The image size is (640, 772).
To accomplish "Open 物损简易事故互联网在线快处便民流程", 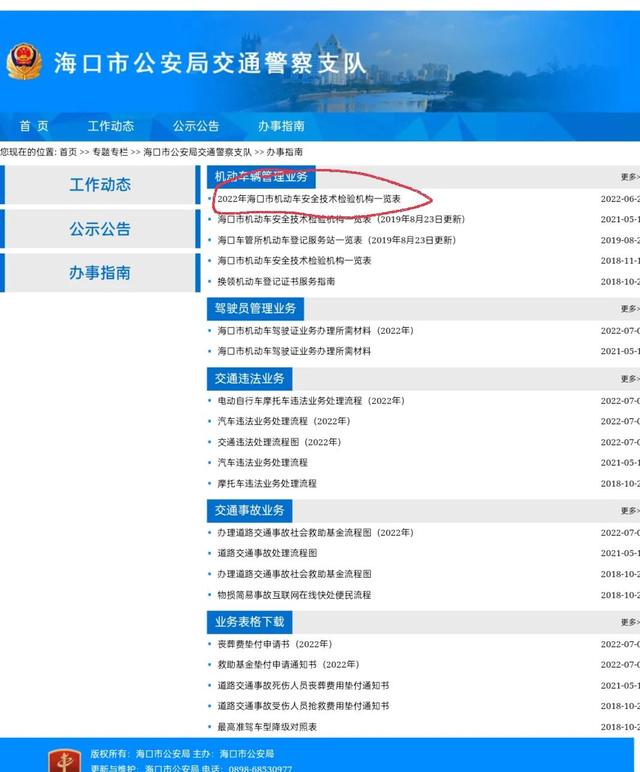I will point(294,595).
